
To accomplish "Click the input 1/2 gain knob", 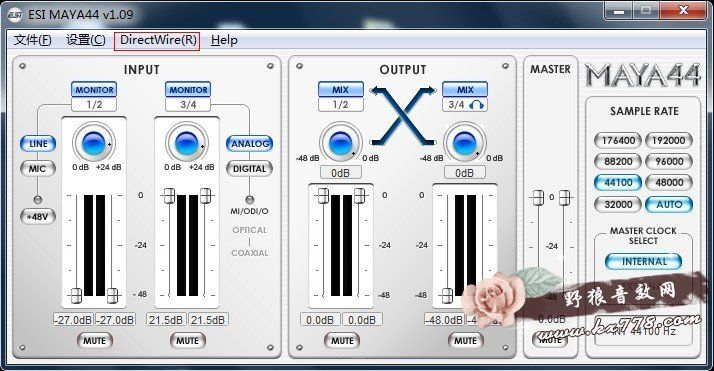I will pyautogui.click(x=94, y=143).
